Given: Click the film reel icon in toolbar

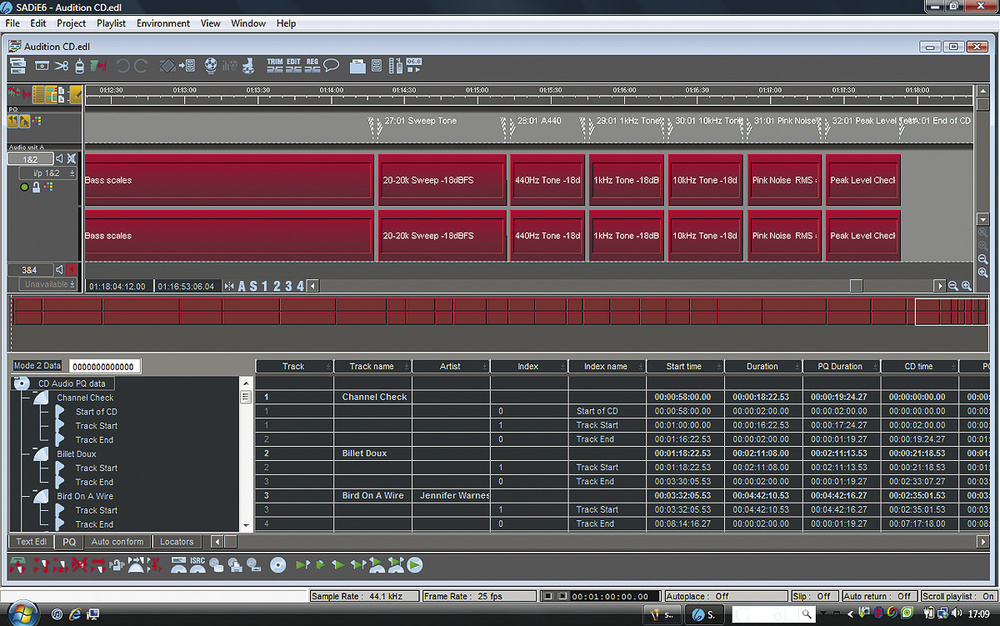Looking at the screenshot, I should [x=211, y=66].
